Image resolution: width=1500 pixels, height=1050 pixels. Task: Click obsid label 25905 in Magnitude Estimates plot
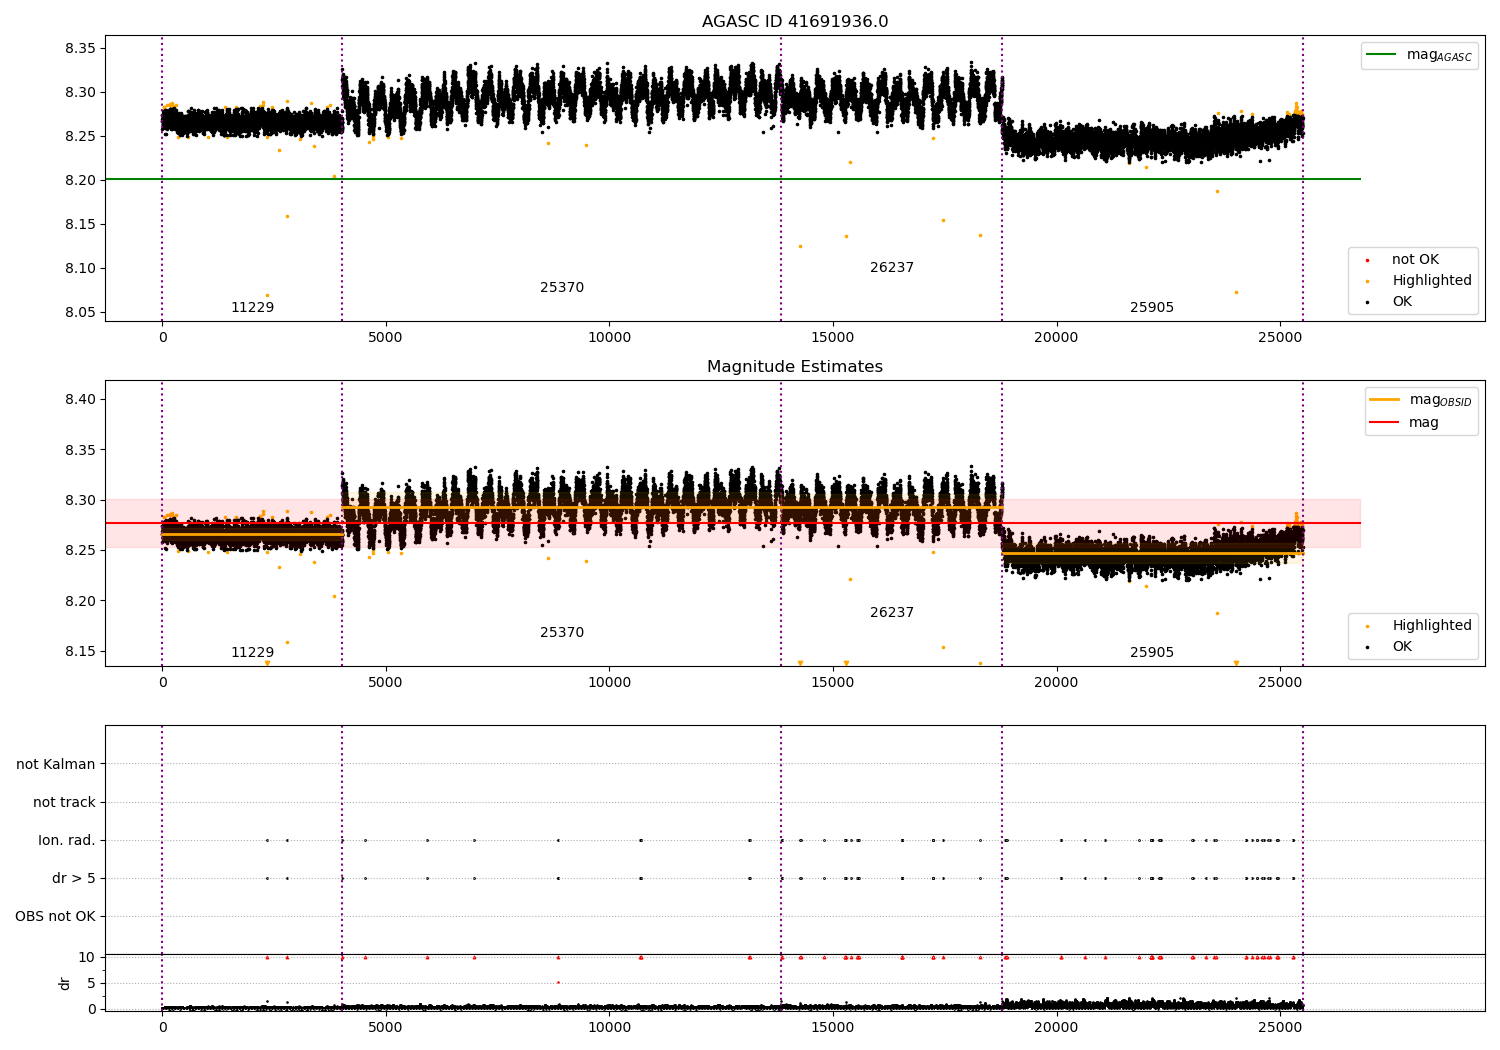point(1152,653)
